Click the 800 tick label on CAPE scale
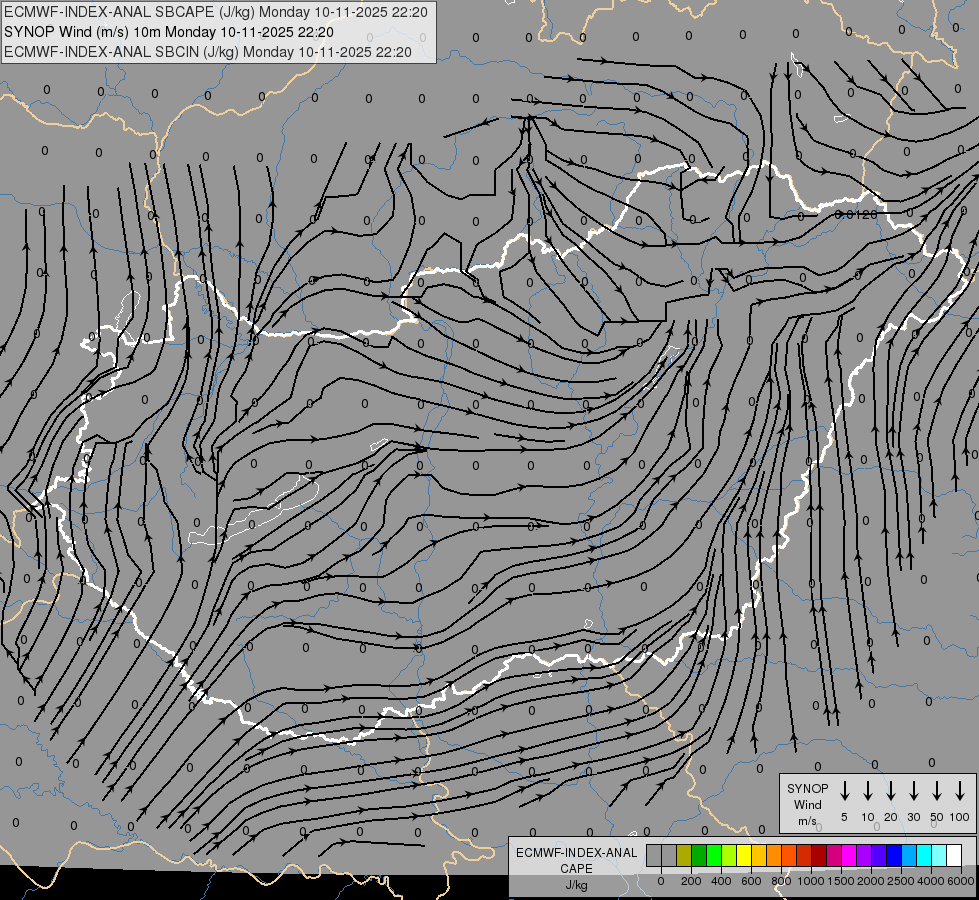The image size is (979, 900). (781, 881)
